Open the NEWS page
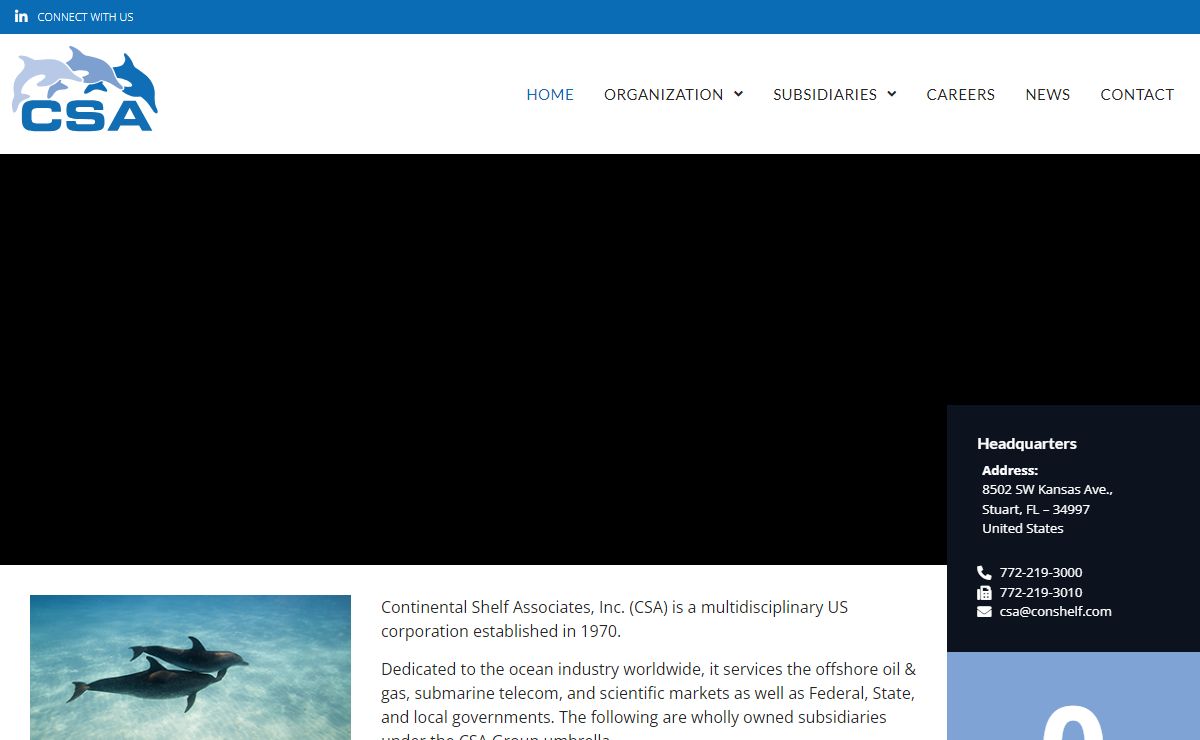The height and width of the screenshot is (740, 1200). point(1047,94)
